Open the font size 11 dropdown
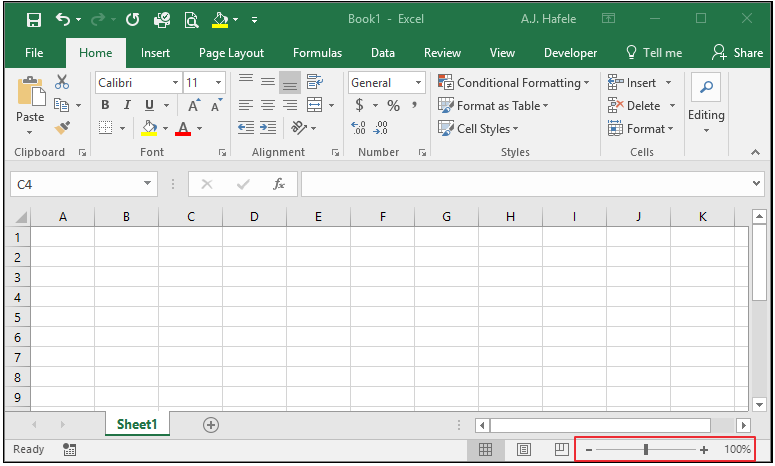 (218, 83)
